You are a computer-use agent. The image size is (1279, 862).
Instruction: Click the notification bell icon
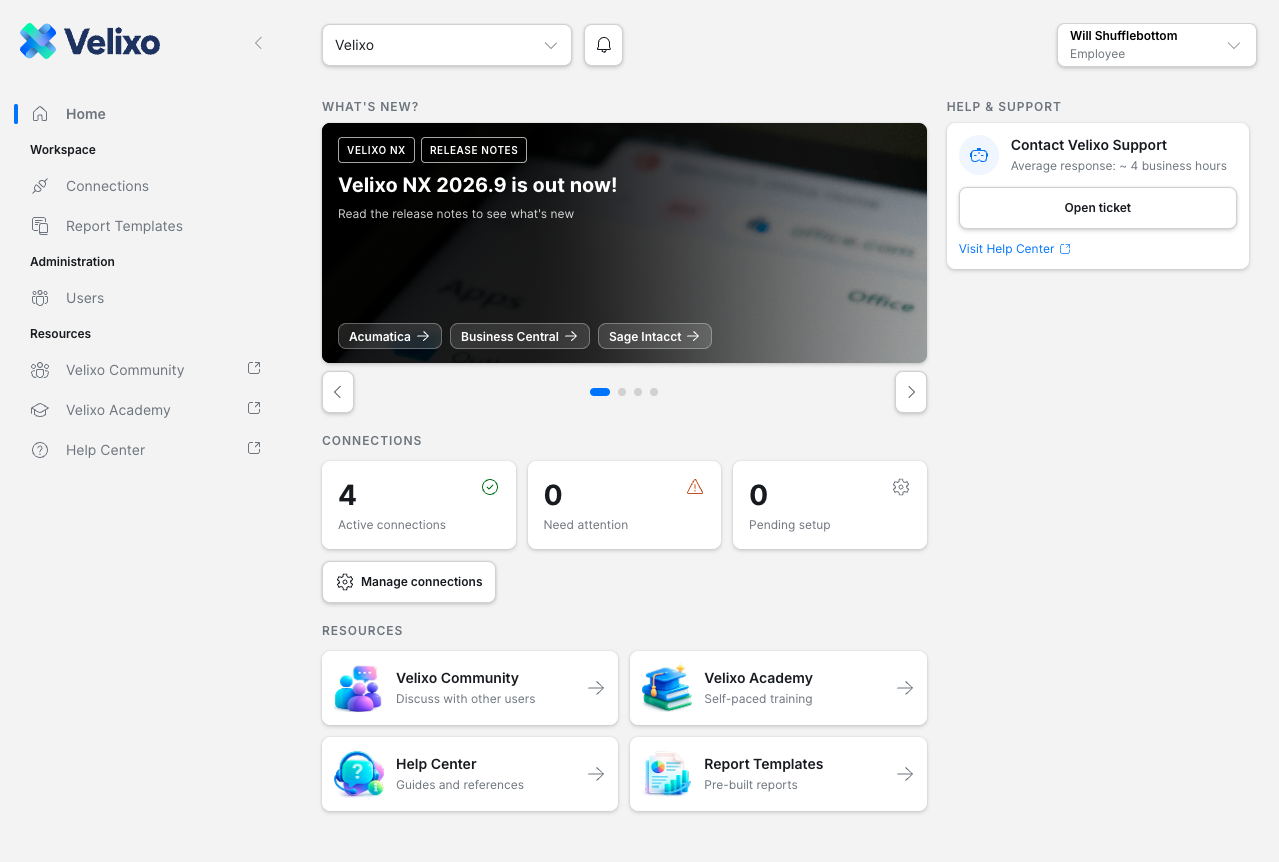click(603, 45)
